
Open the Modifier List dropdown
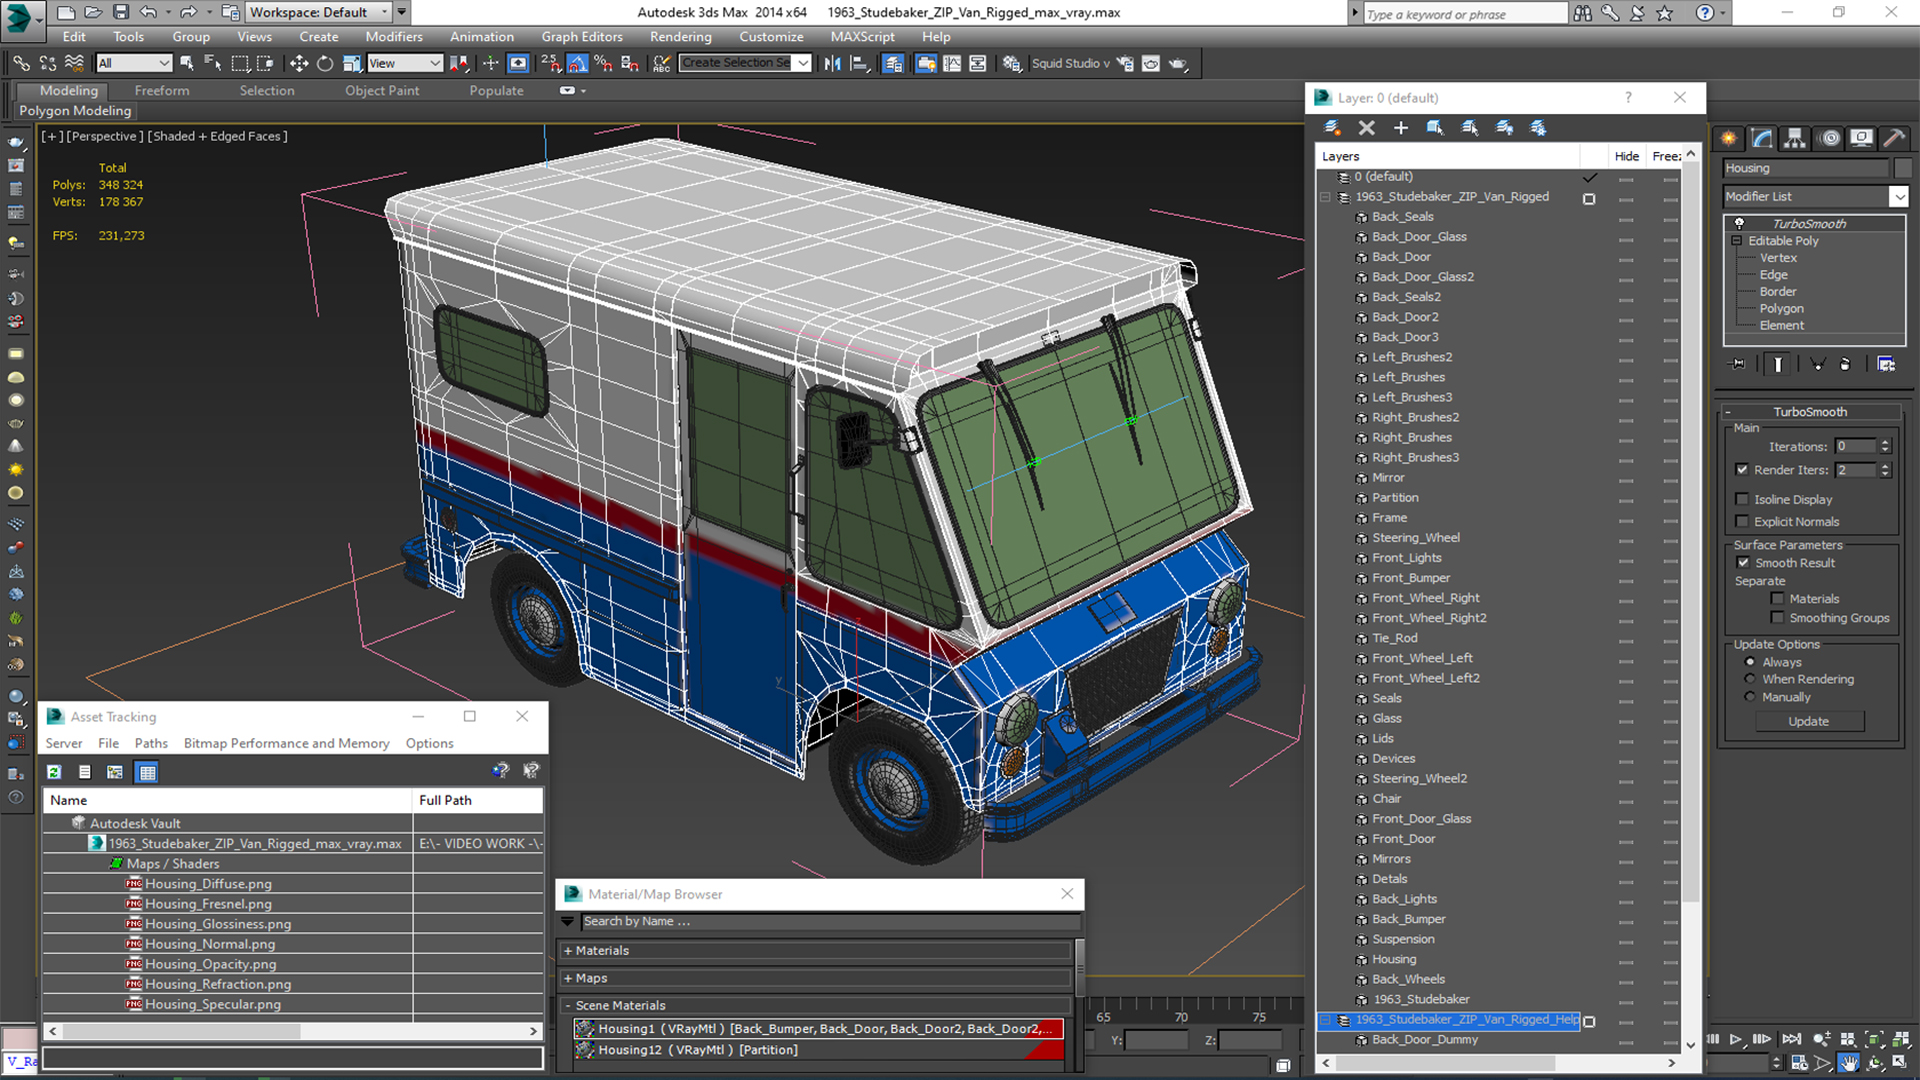(1899, 197)
